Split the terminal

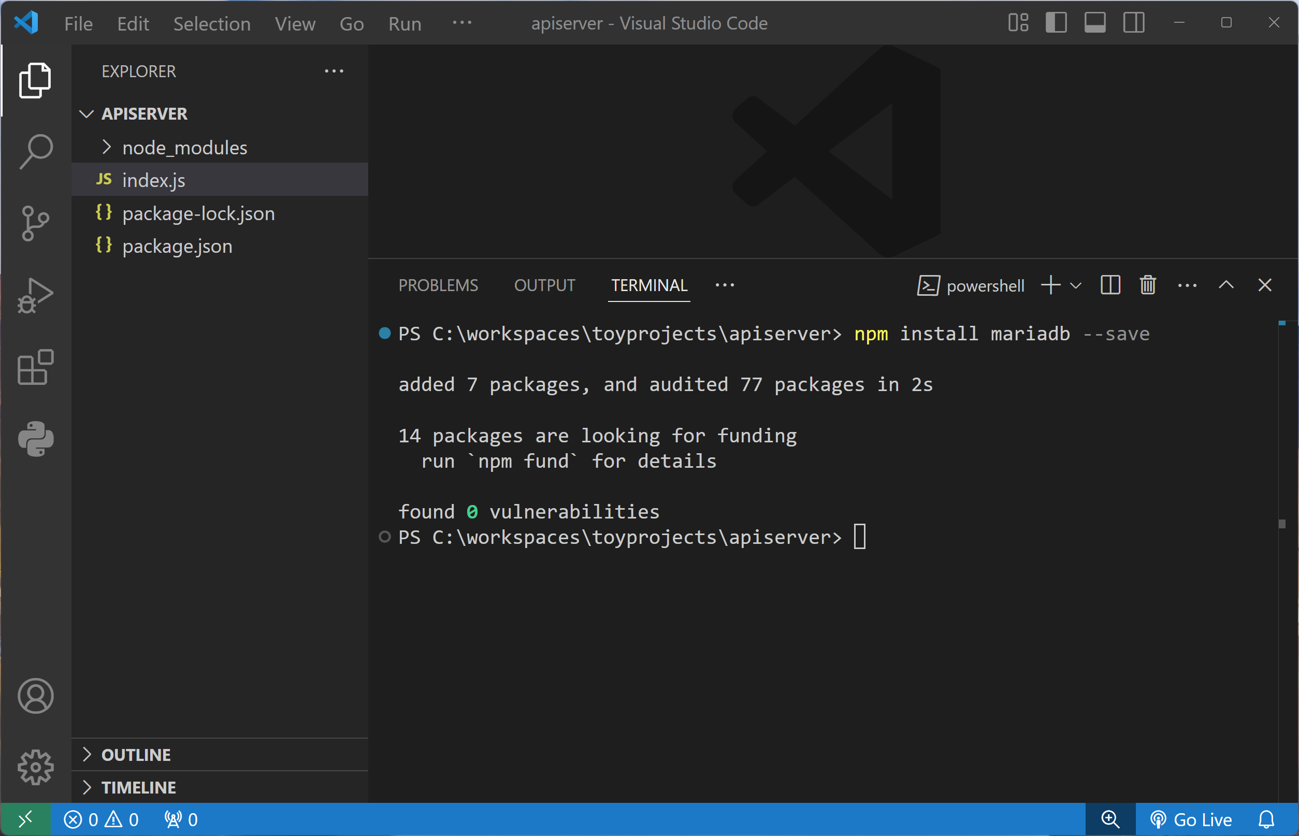point(1110,285)
